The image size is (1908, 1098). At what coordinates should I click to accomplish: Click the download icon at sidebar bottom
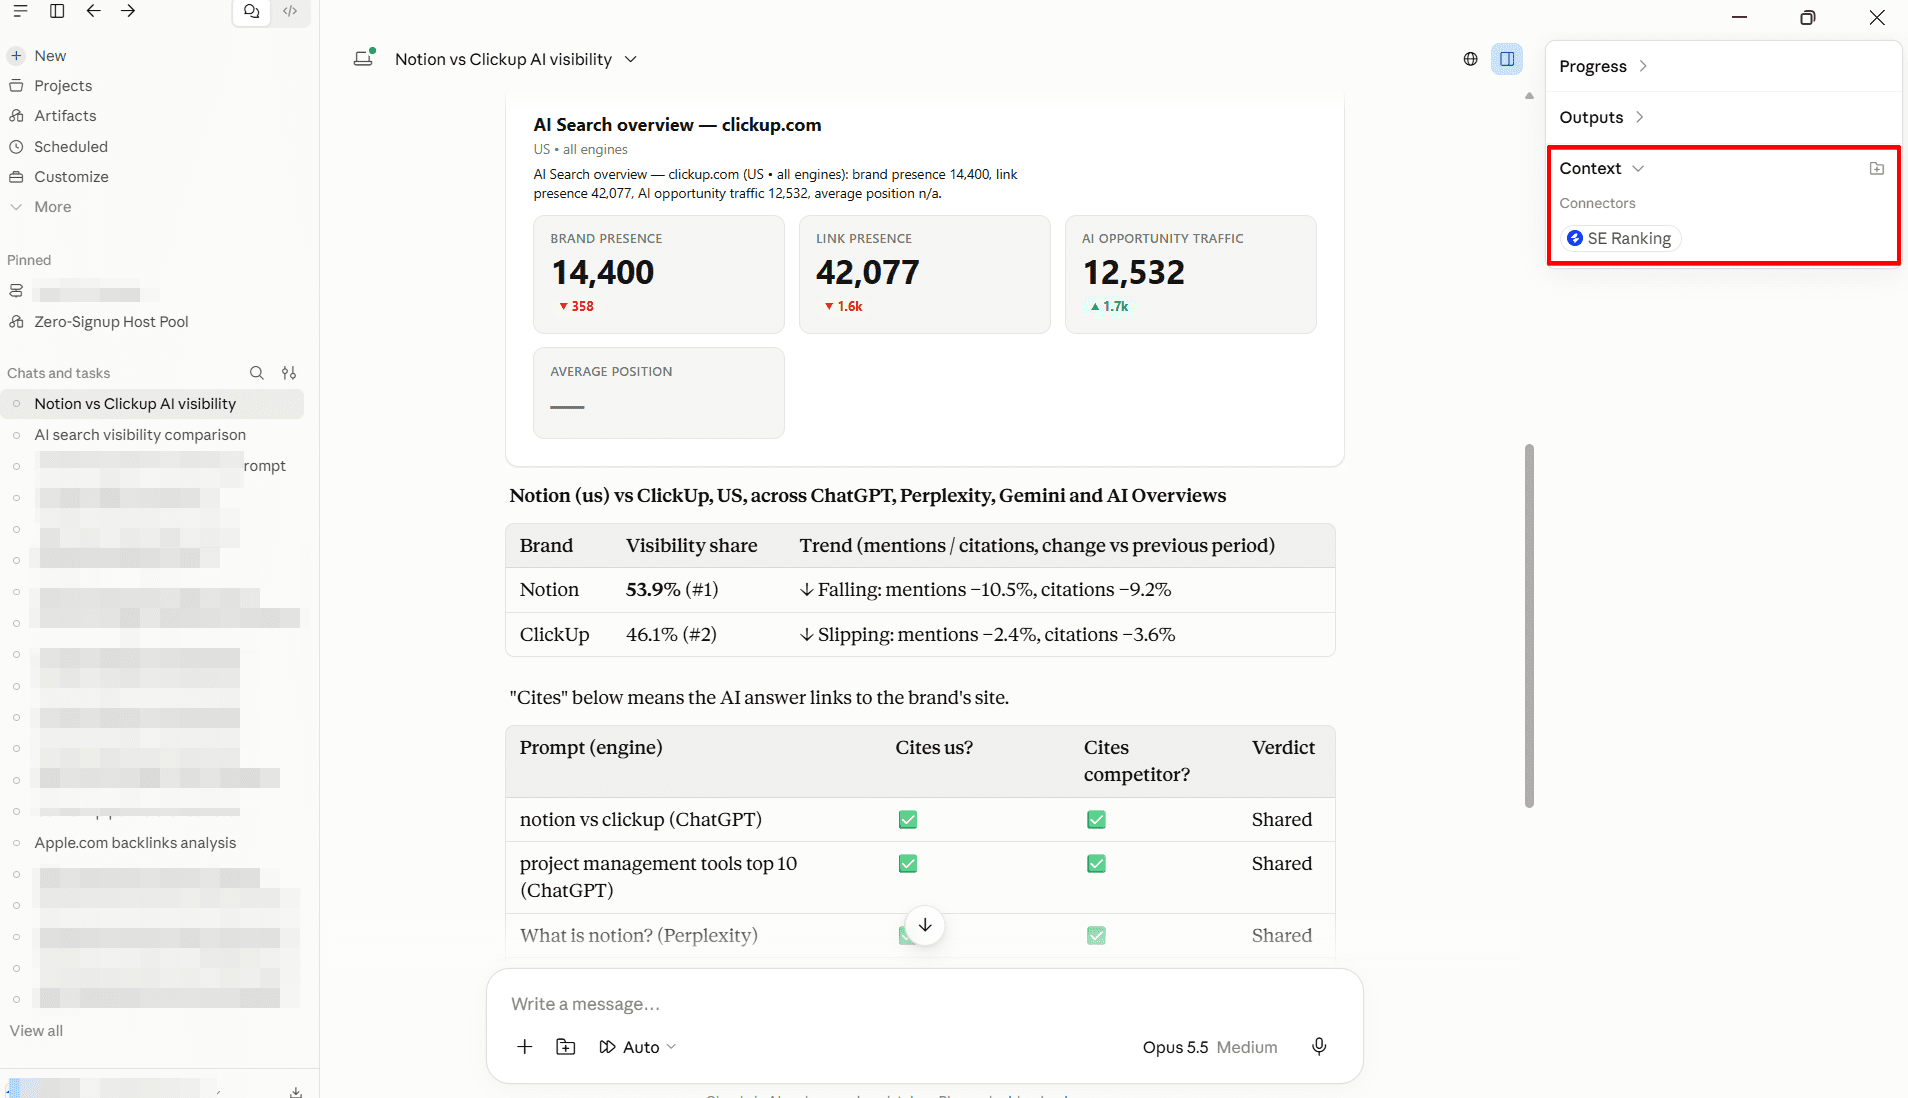click(296, 1092)
